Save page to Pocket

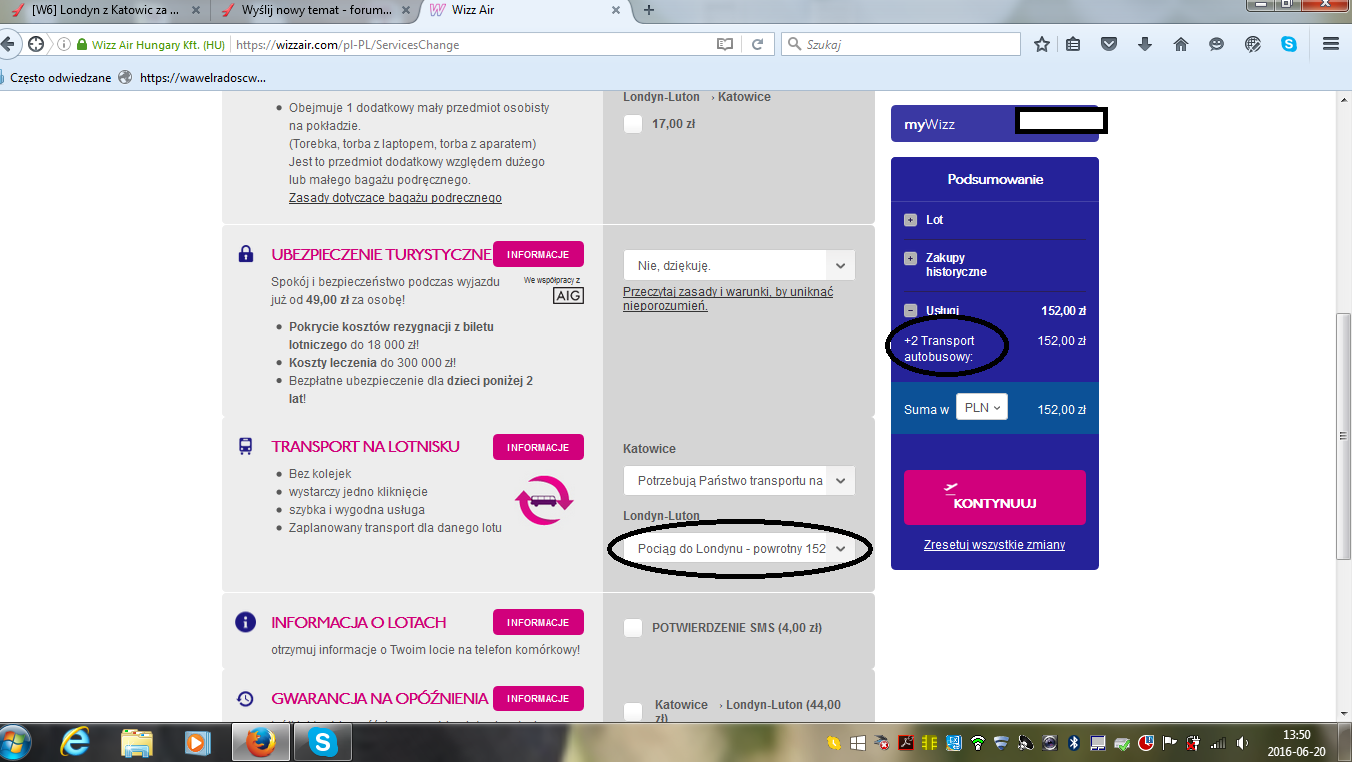[1109, 44]
